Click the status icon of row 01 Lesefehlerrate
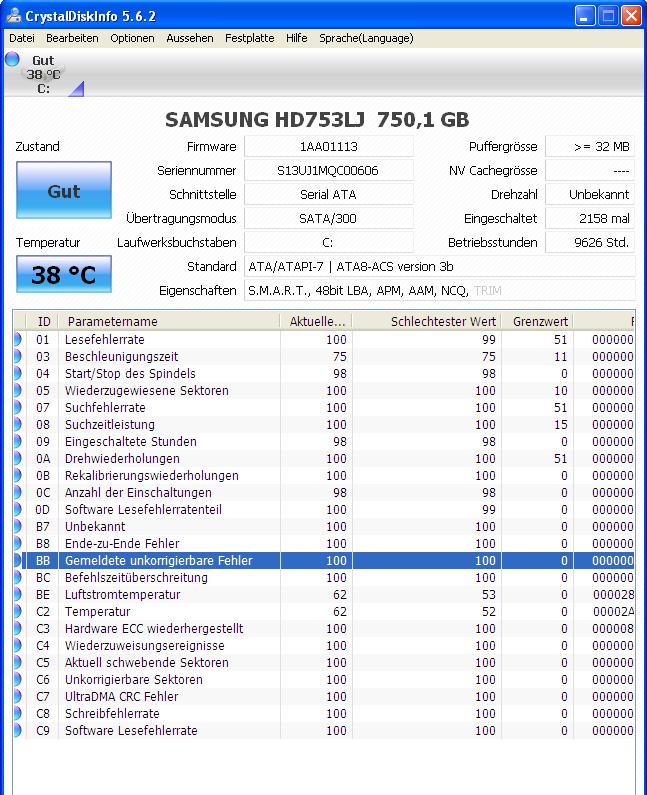 click(18, 339)
